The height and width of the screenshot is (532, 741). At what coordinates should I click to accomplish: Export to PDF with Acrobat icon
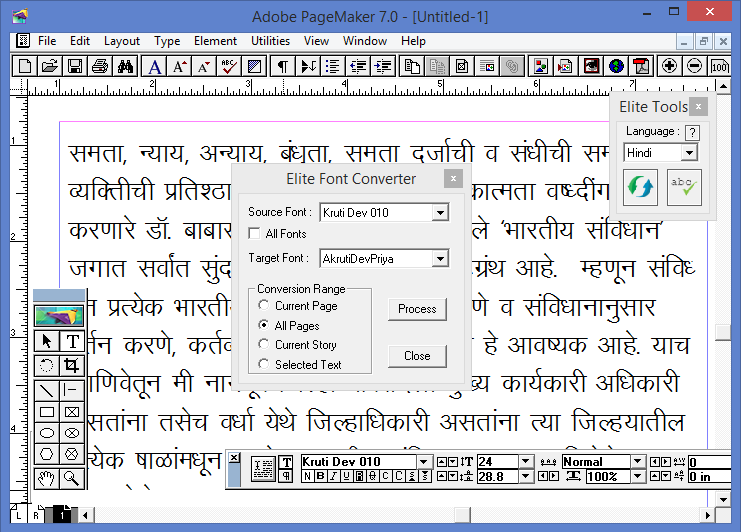tap(641, 67)
